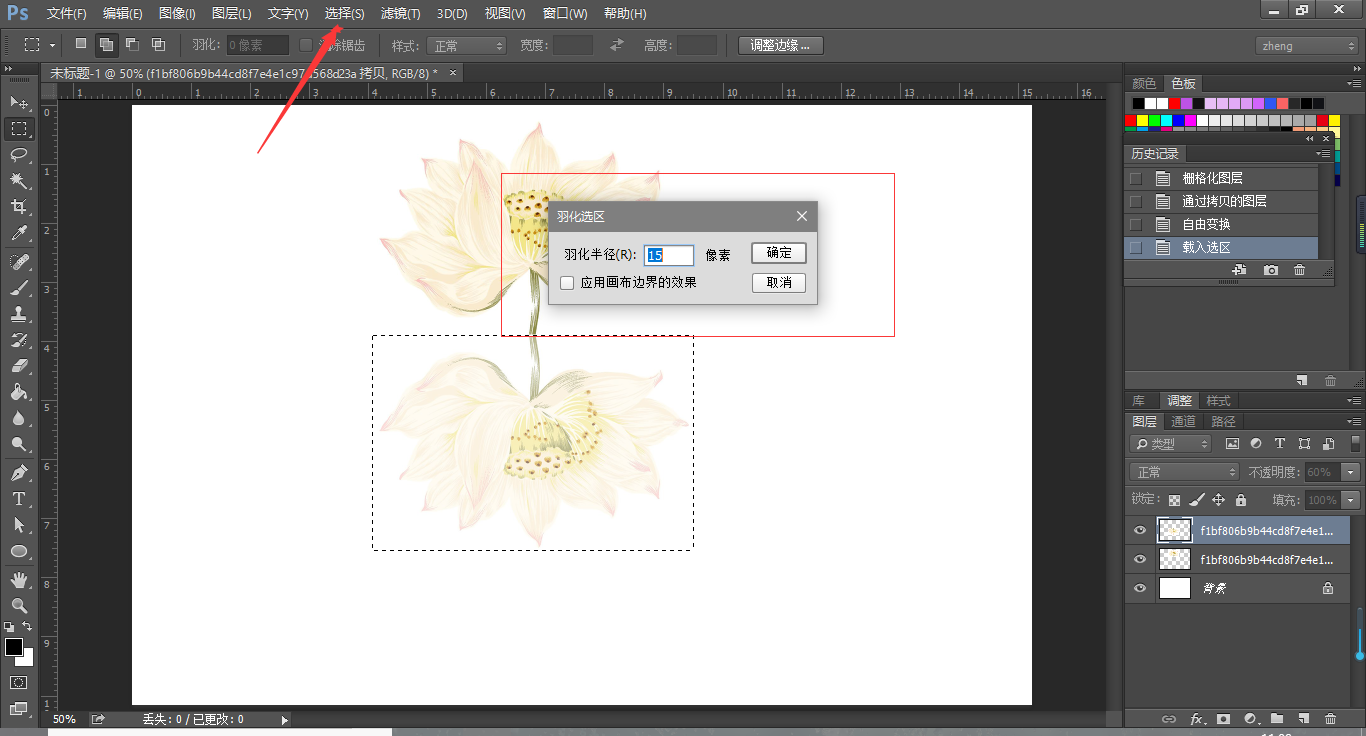Click 确定 in the feather dialog
This screenshot has height=736, width=1366.
(779, 253)
